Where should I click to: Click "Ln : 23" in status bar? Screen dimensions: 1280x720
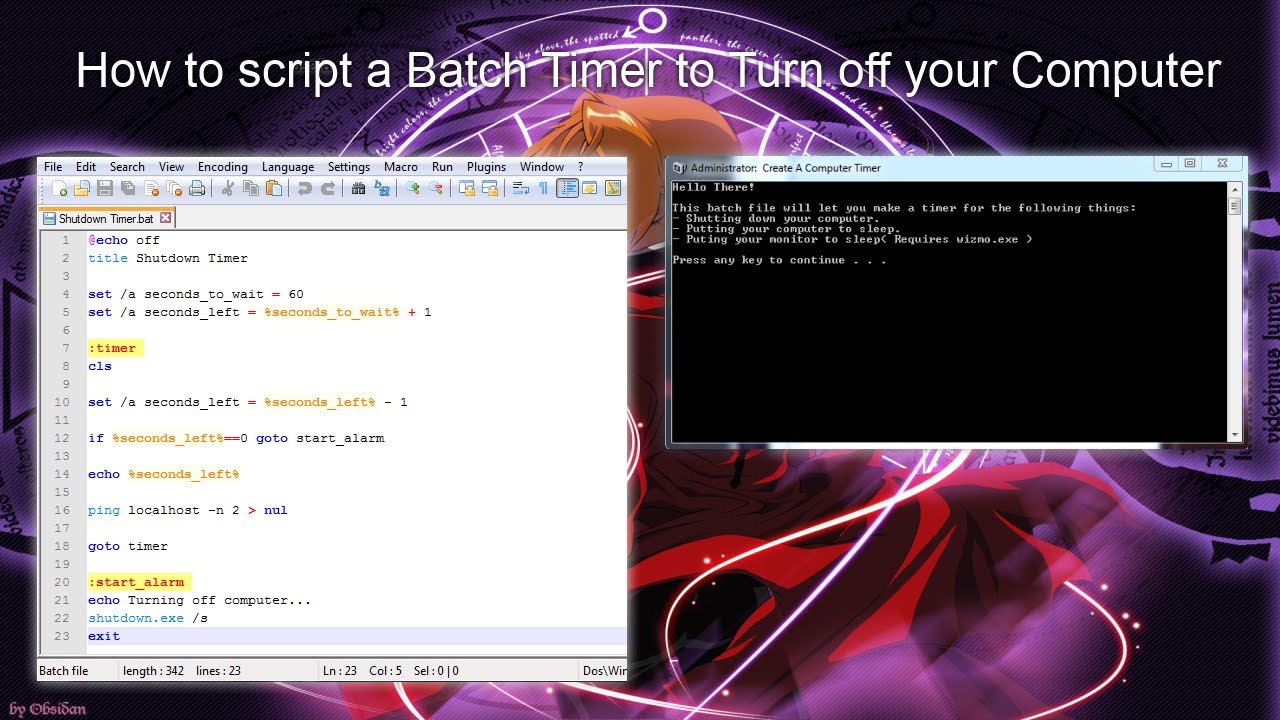(341, 671)
